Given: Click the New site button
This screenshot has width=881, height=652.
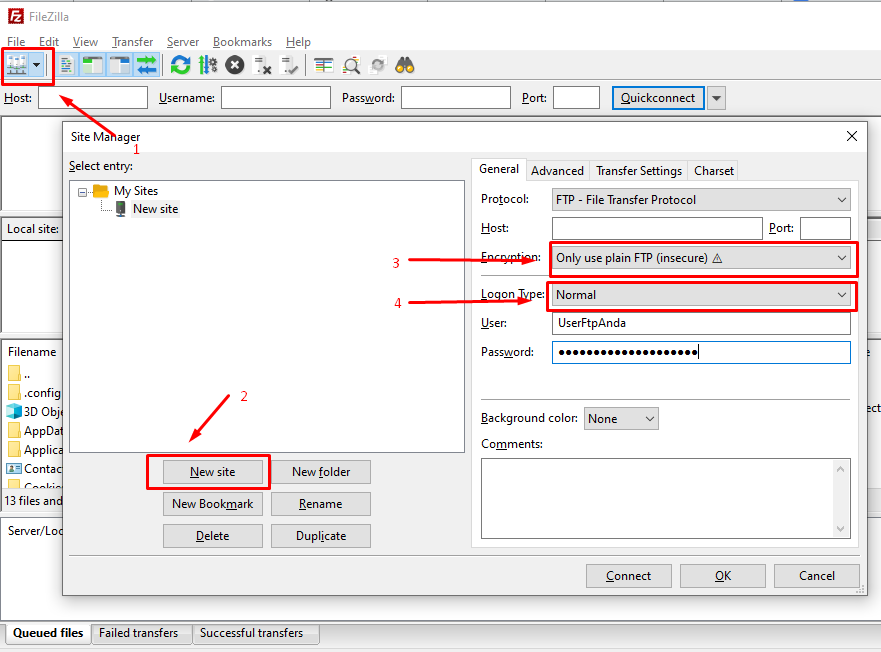Looking at the screenshot, I should (213, 472).
